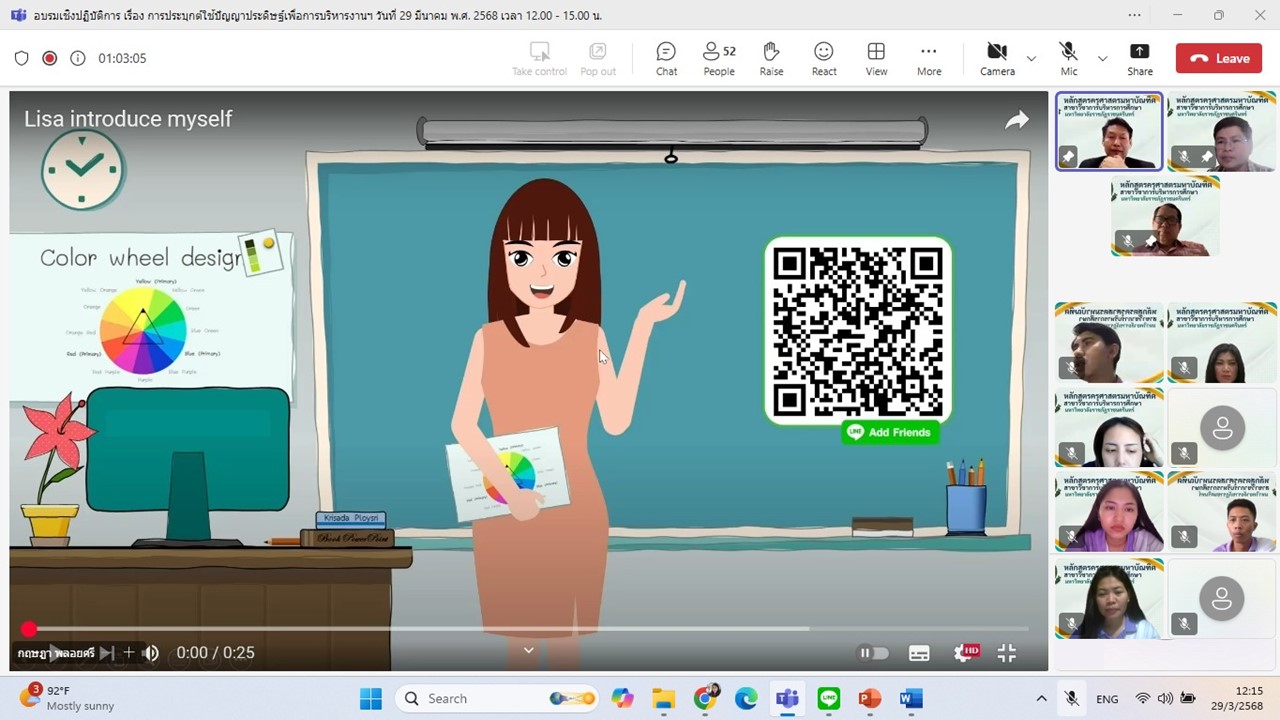Image resolution: width=1280 pixels, height=720 pixels.
Task: Skip to next video in the player
Action: point(105,653)
